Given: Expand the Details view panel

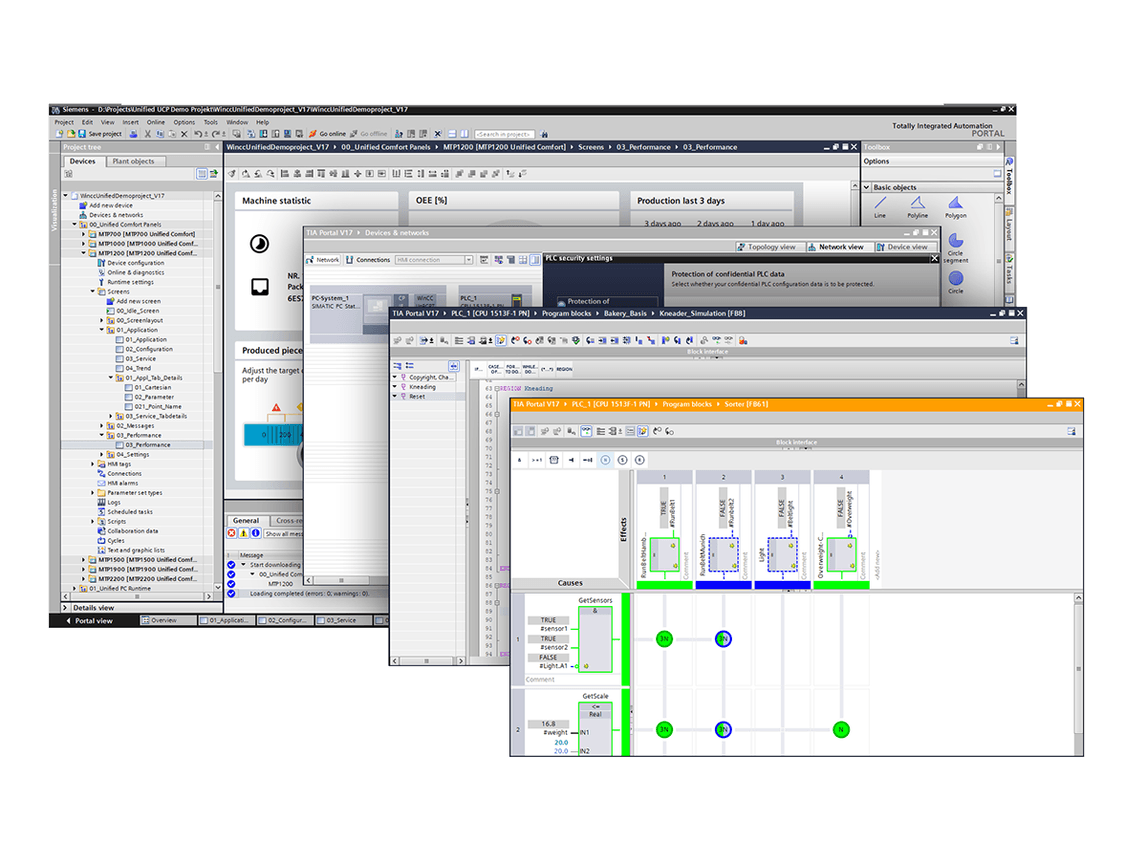Looking at the screenshot, I should point(65,608).
